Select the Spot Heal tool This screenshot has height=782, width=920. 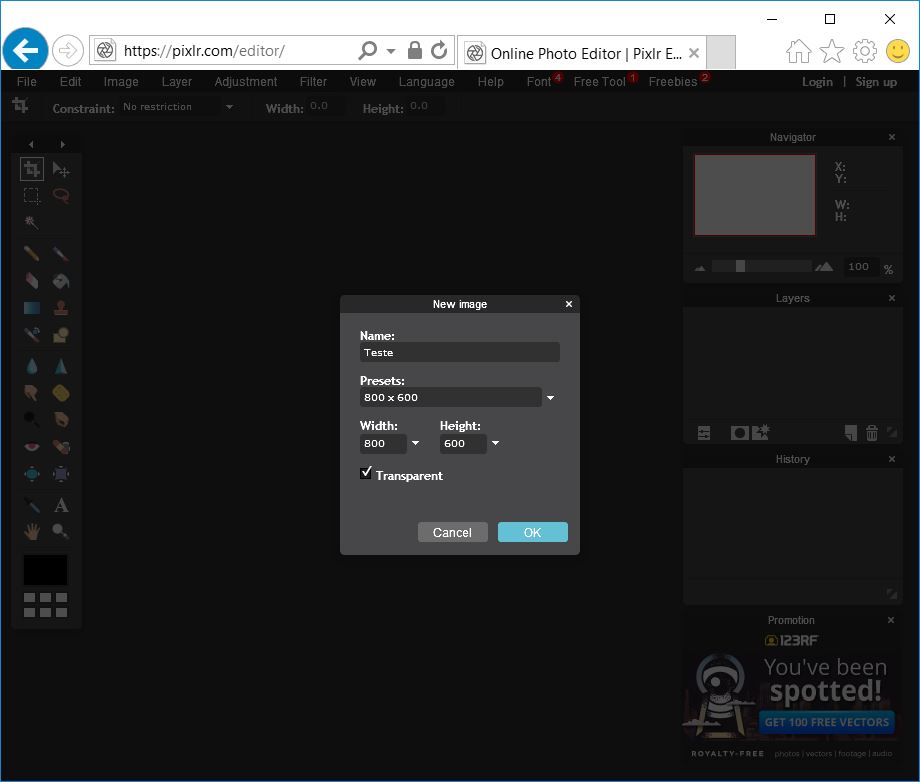pyautogui.click(x=61, y=447)
